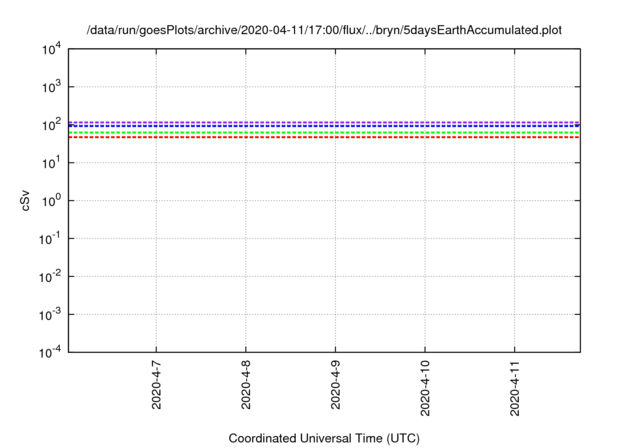Viewport: 640px width, 448px height.
Task: Click the red dashed threshold line
Action: [324, 137]
